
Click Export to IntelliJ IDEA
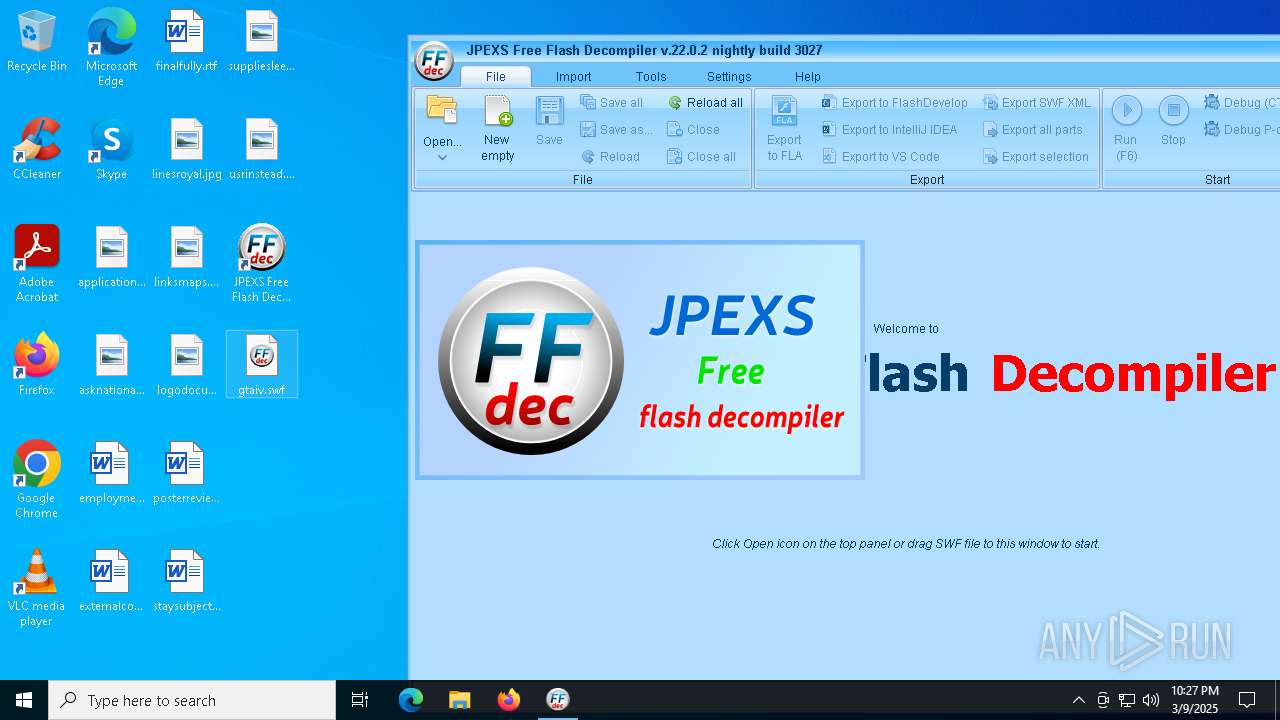point(889,130)
